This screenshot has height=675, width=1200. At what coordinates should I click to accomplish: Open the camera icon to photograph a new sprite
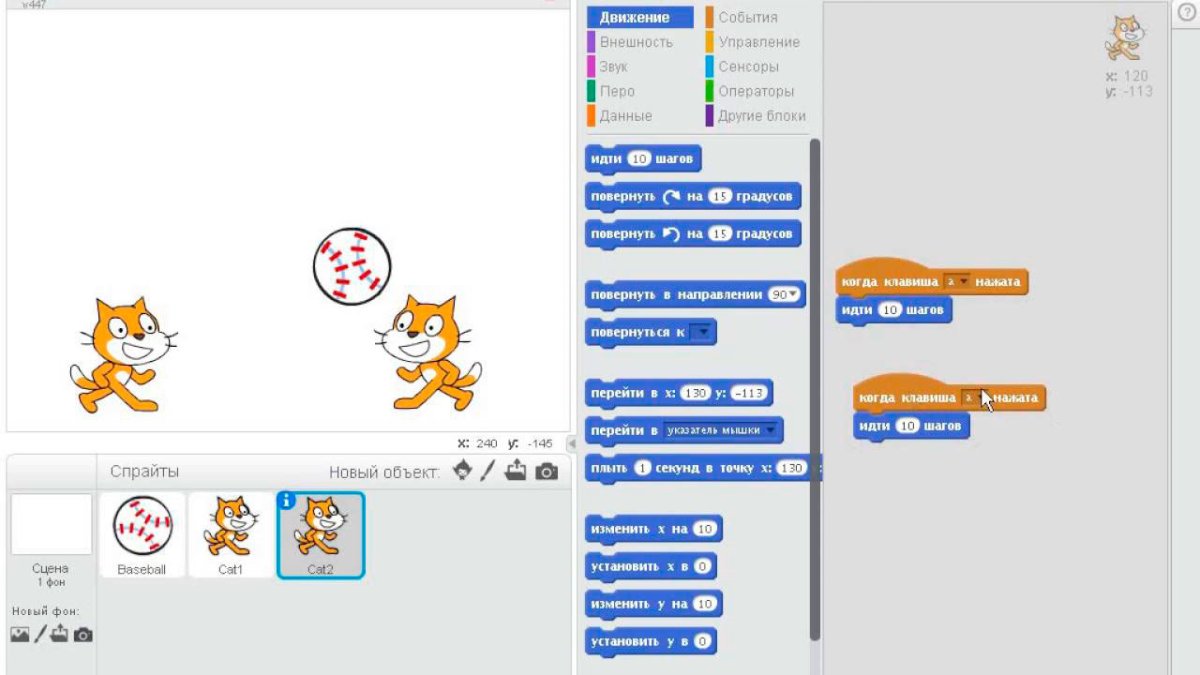pyautogui.click(x=545, y=470)
